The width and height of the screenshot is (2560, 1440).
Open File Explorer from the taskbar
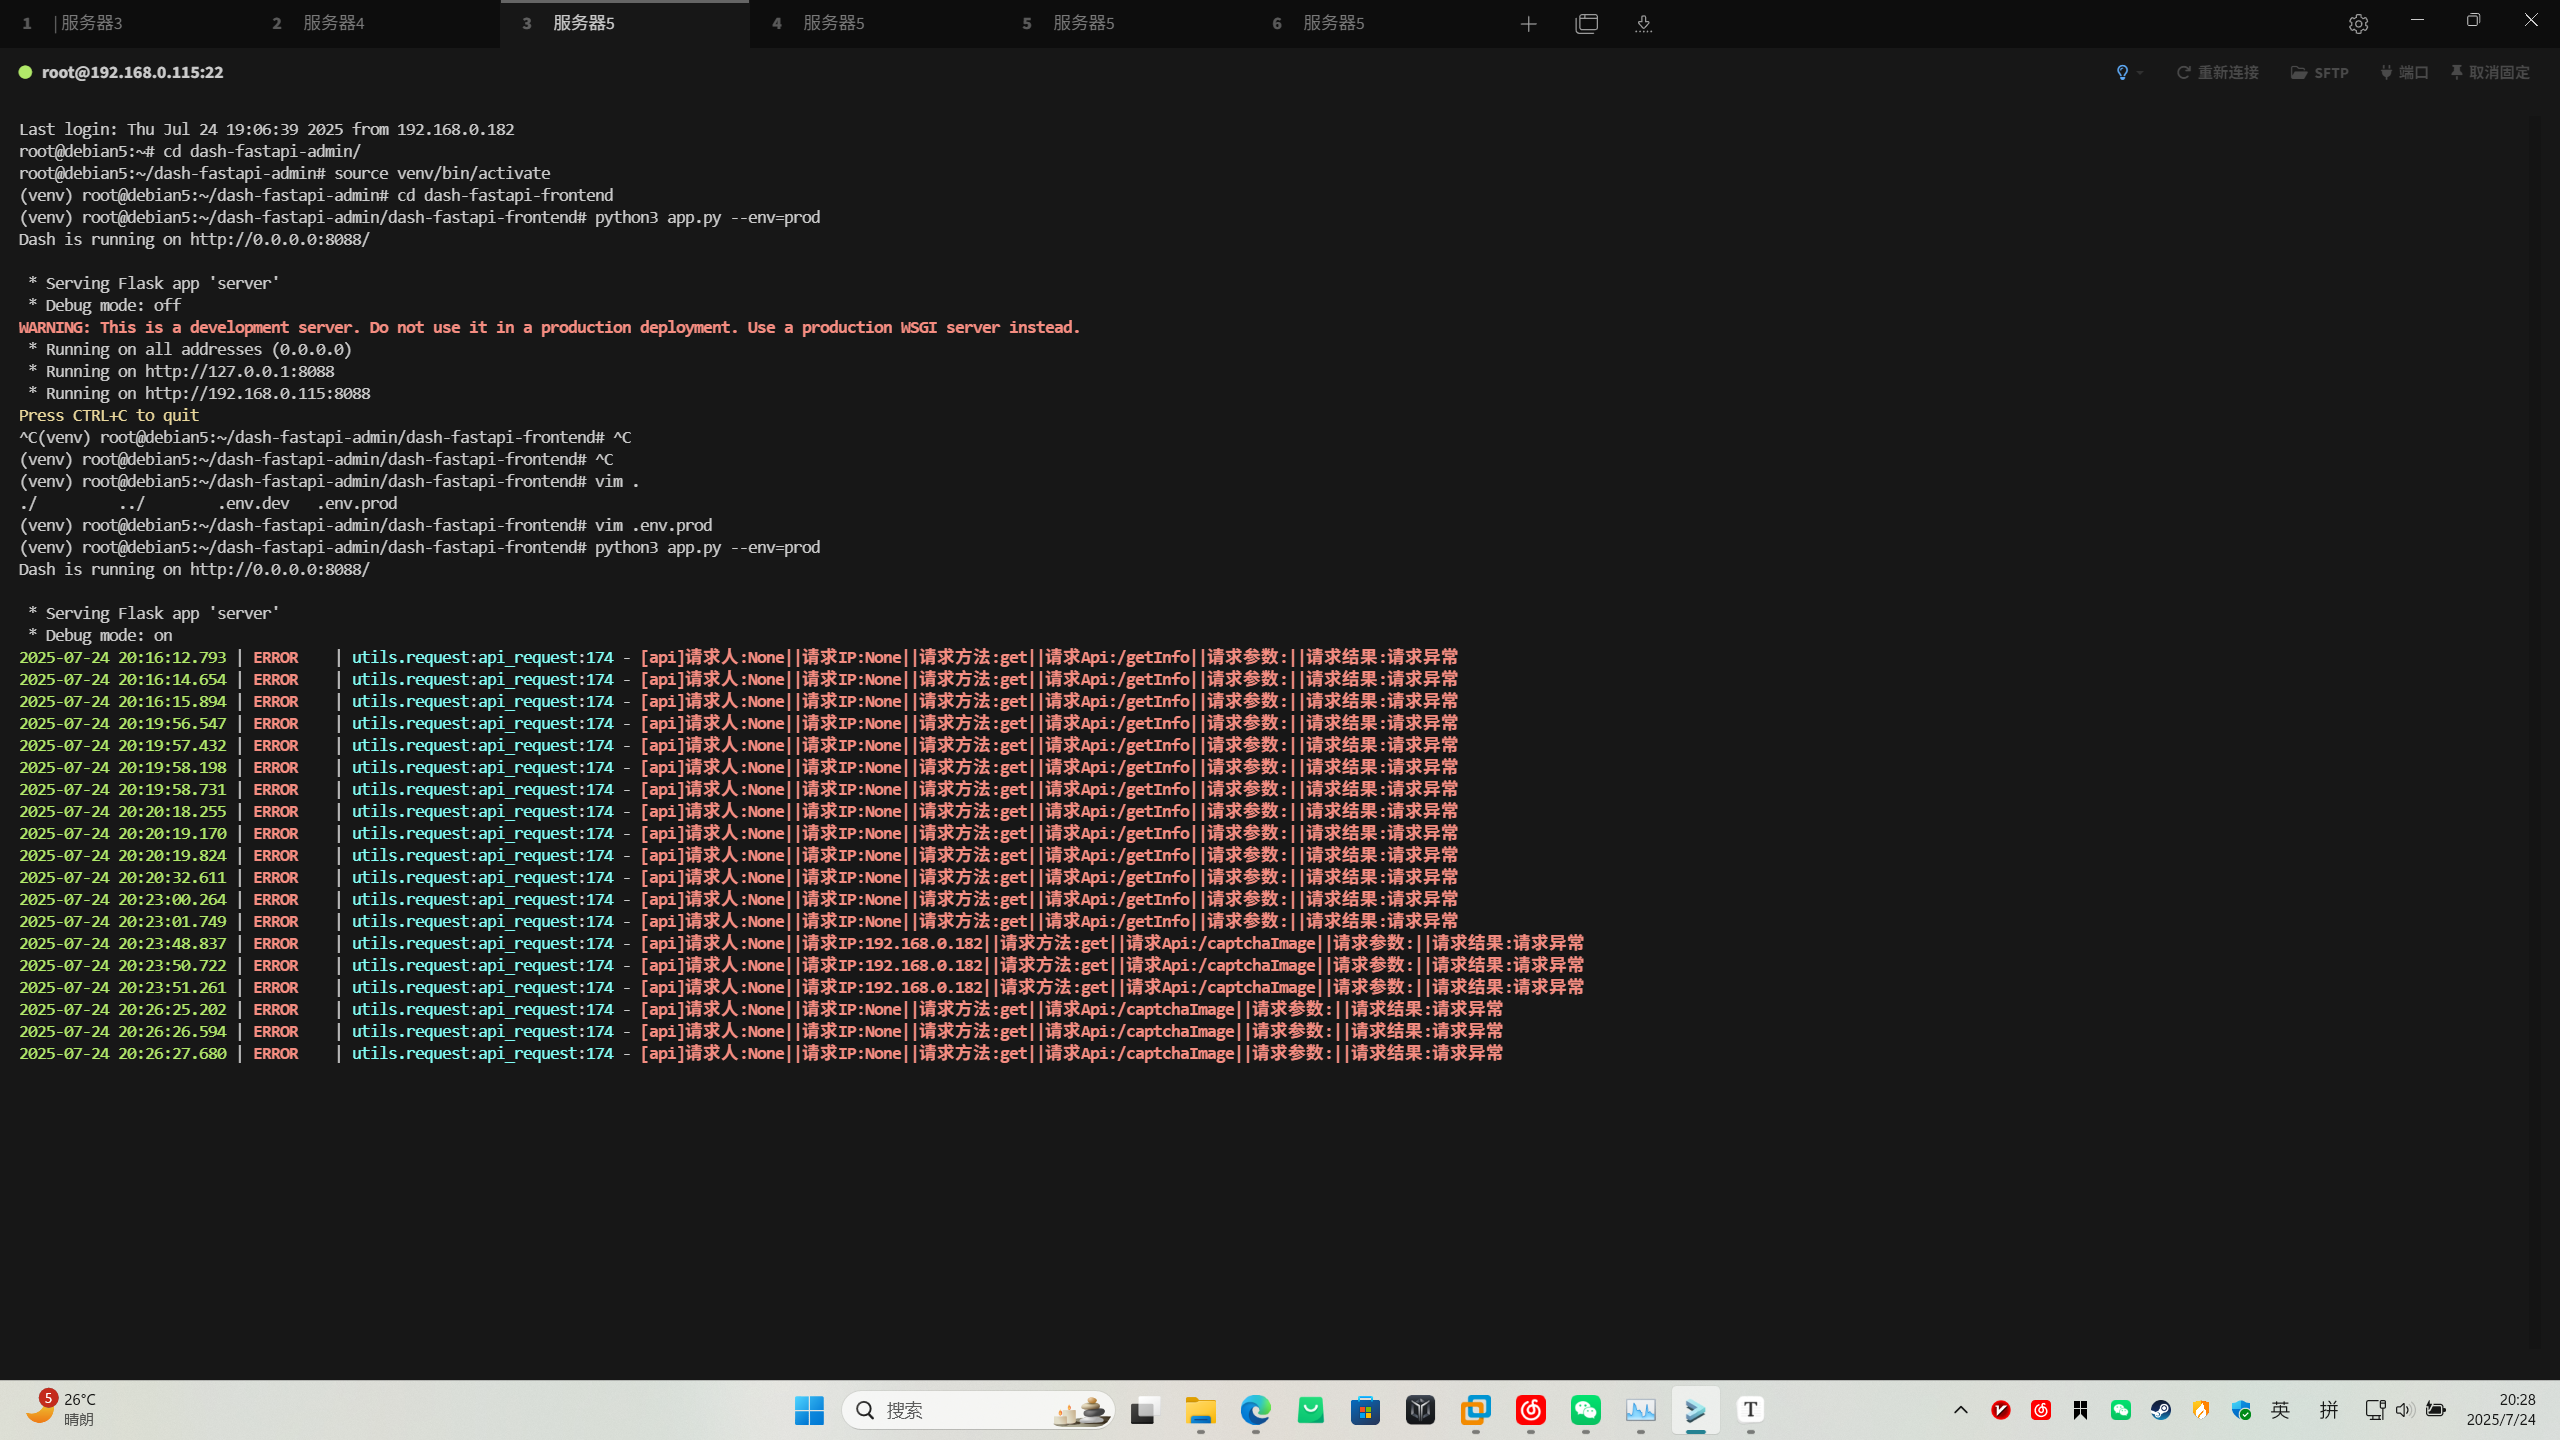1200,1410
